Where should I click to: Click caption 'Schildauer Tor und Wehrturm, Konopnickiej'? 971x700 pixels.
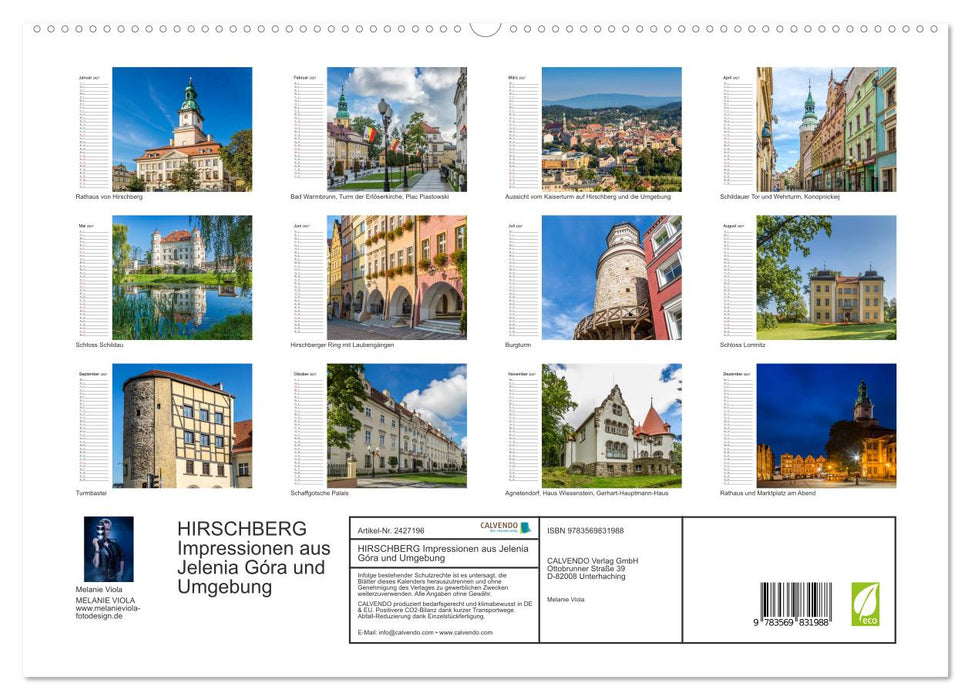[780, 196]
